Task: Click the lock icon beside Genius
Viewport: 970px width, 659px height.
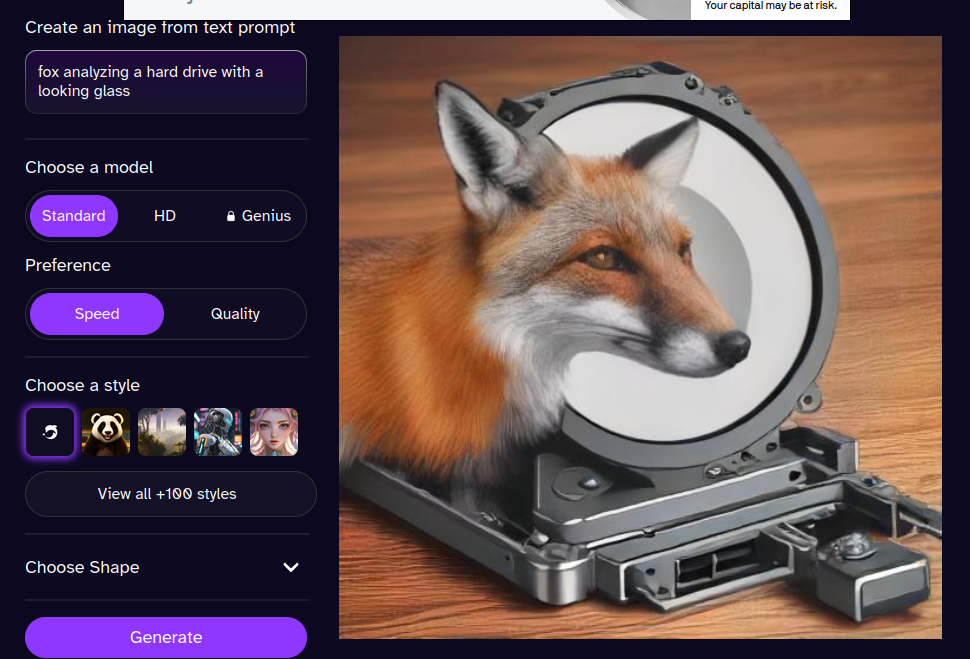Action: (x=231, y=216)
